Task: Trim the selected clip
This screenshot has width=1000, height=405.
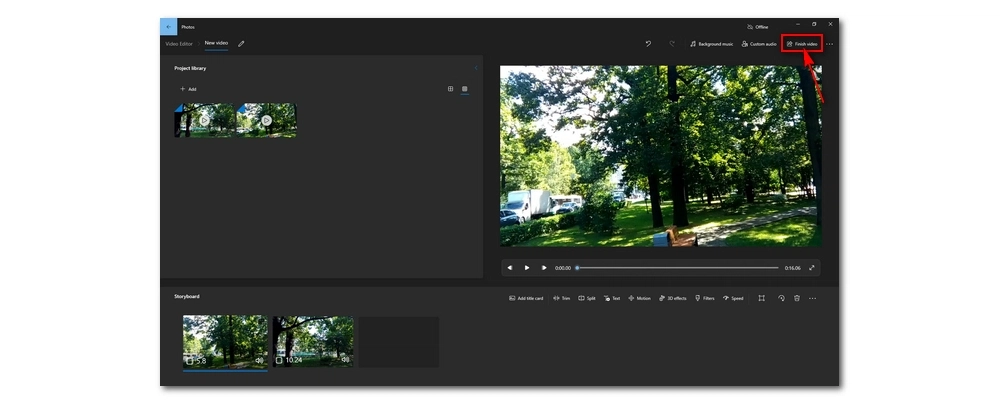Action: (561, 298)
